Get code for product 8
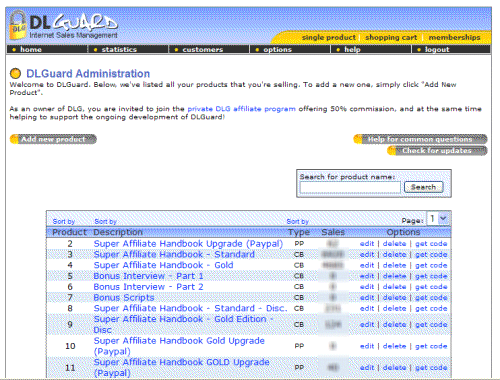The image size is (500, 380). (431, 308)
